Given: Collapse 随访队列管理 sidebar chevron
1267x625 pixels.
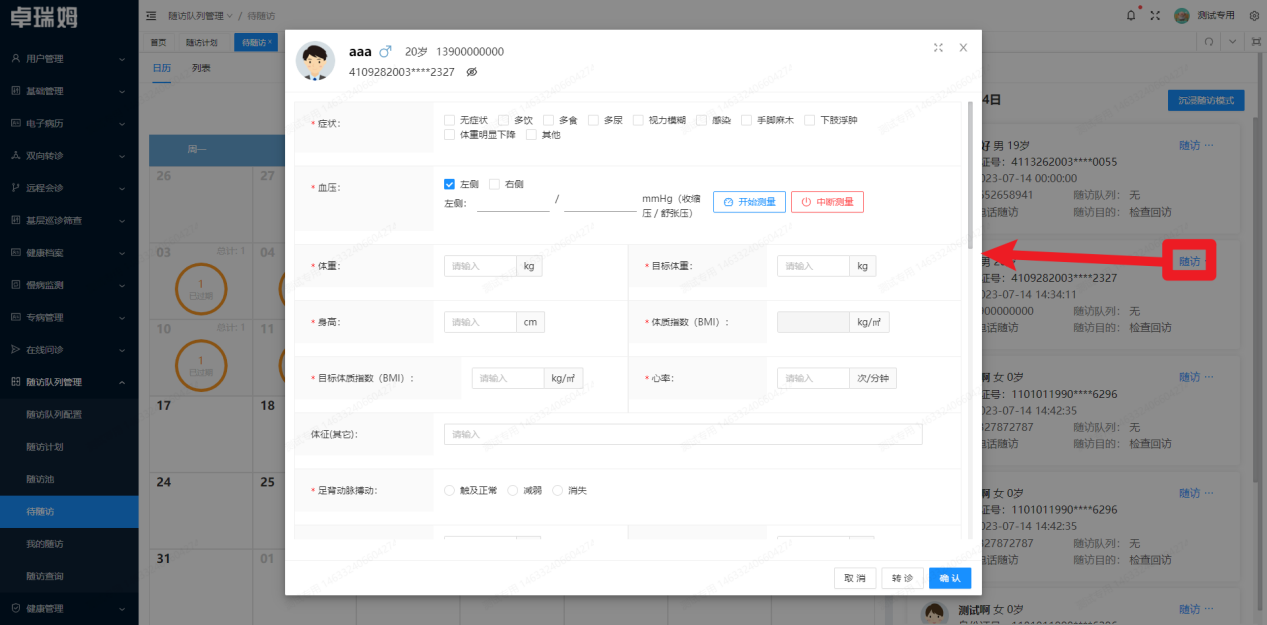Looking at the screenshot, I should [122, 381].
